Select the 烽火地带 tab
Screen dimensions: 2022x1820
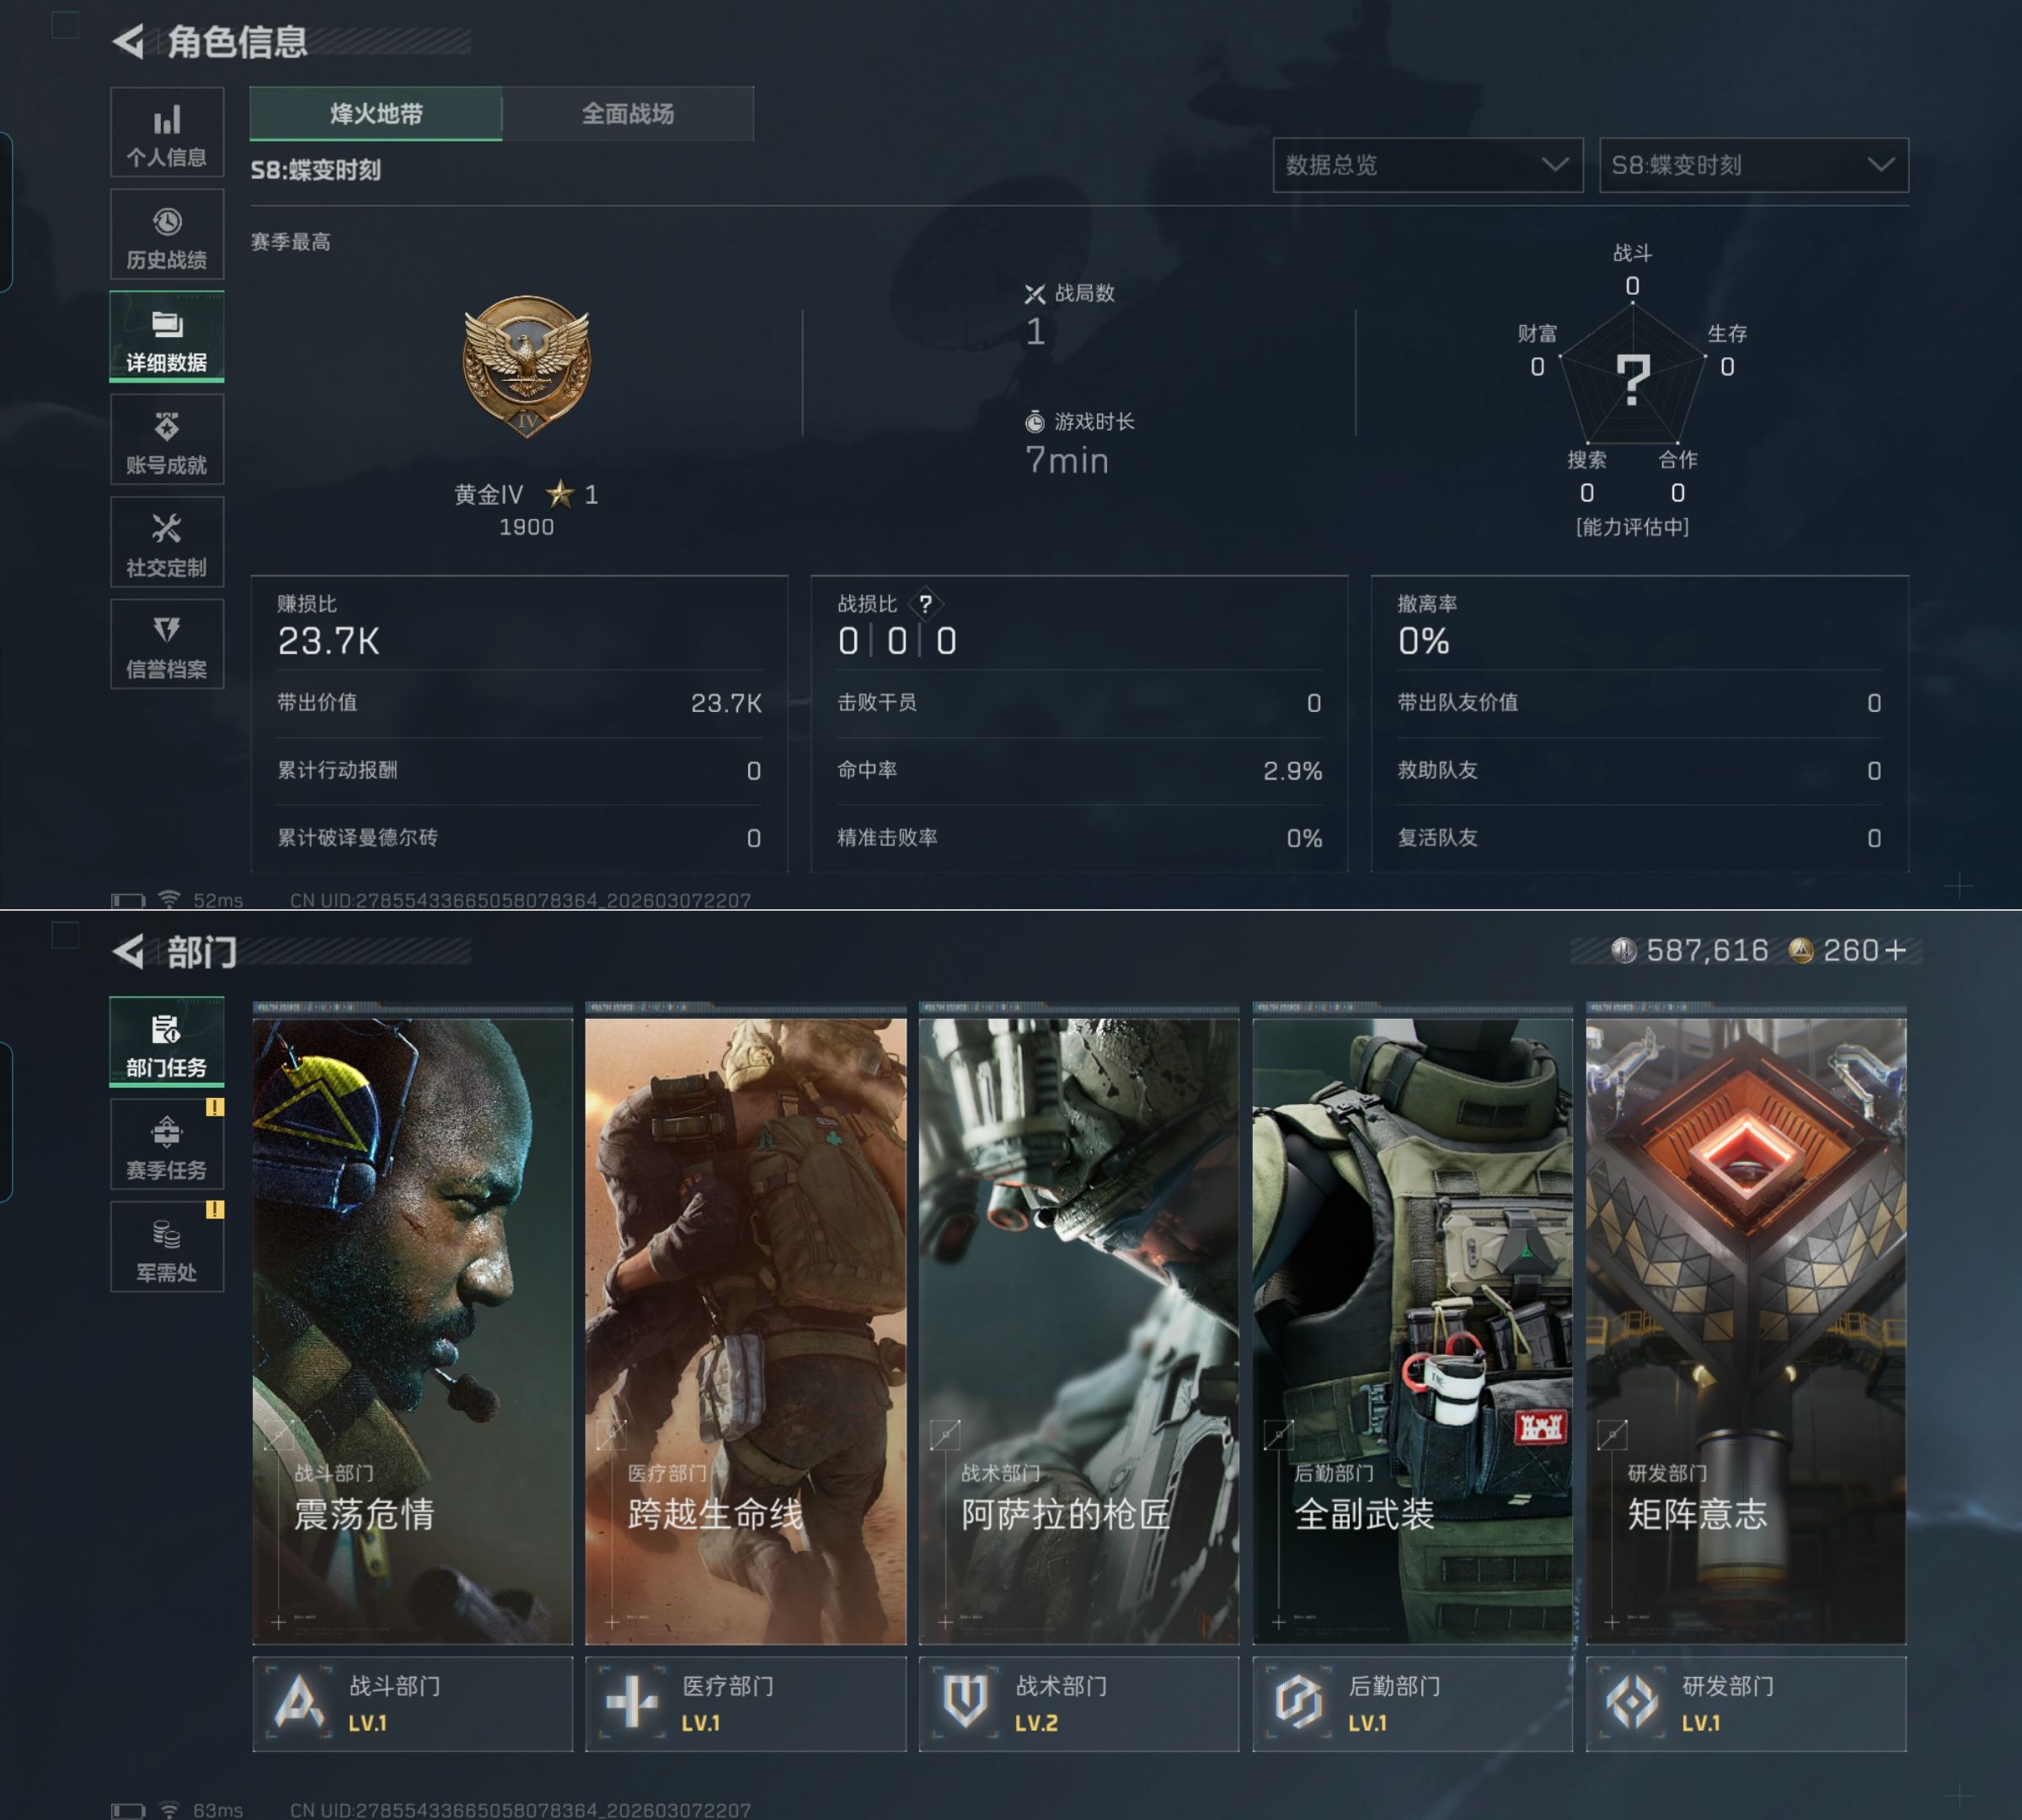(376, 114)
